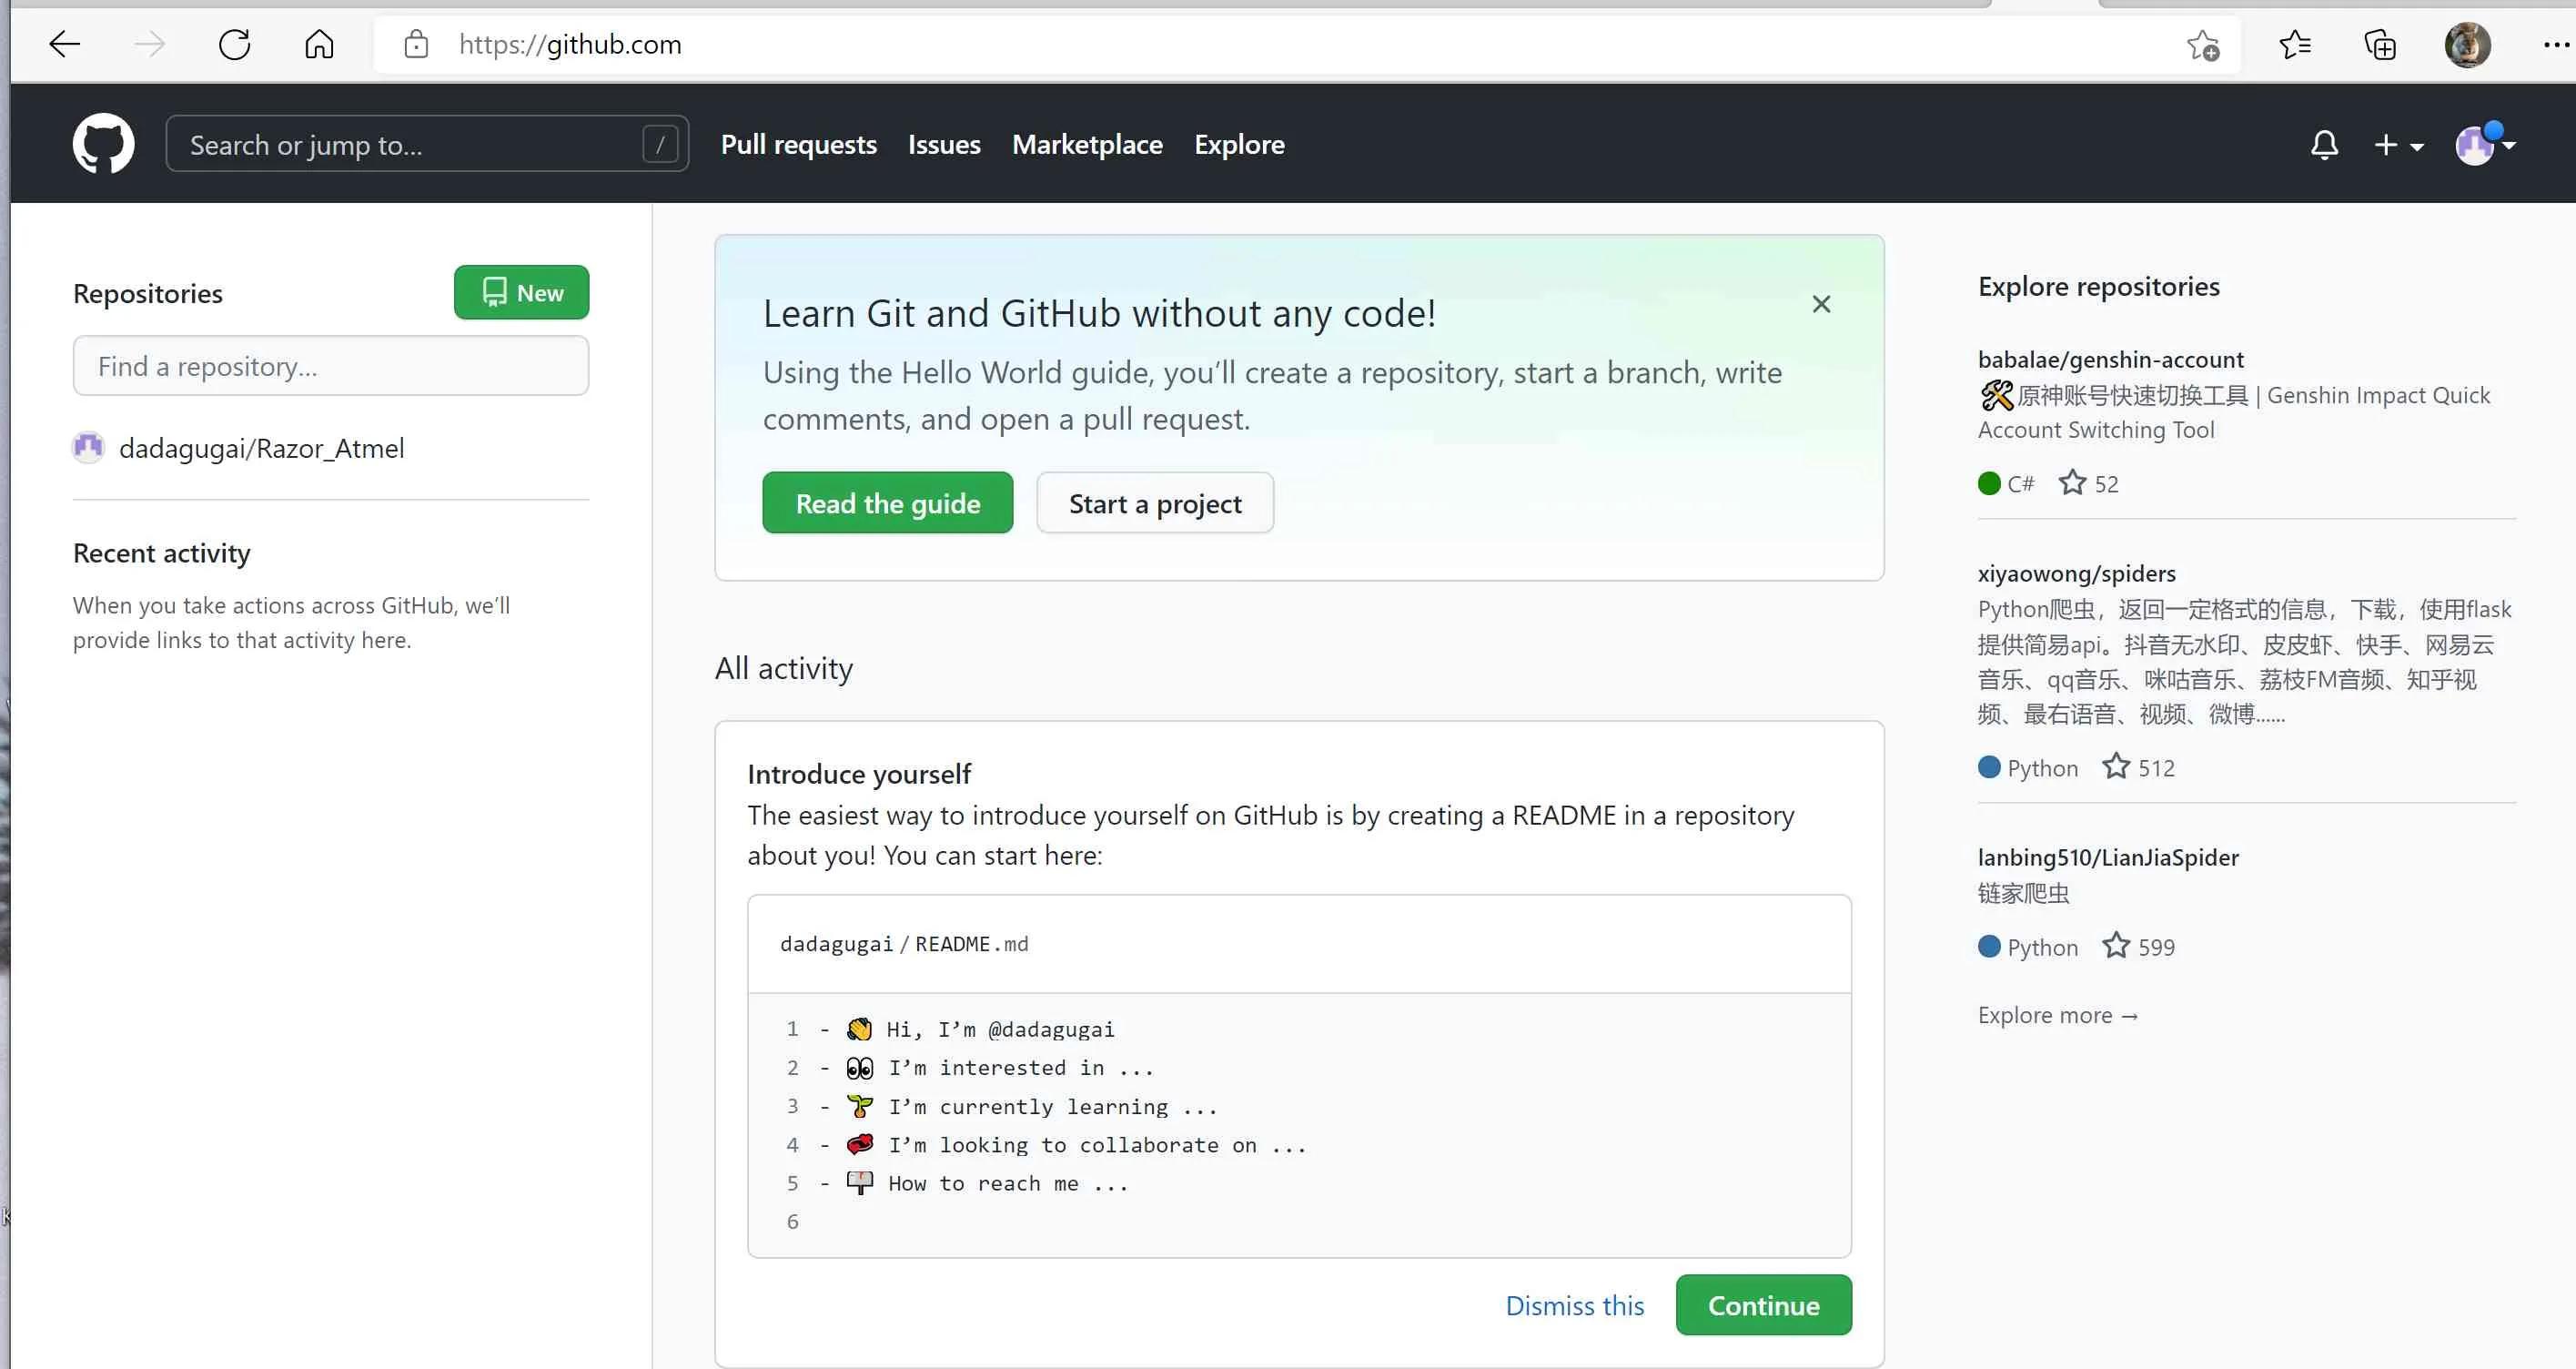Click the Explore more link
This screenshot has width=2576, height=1369.
tap(2057, 1014)
